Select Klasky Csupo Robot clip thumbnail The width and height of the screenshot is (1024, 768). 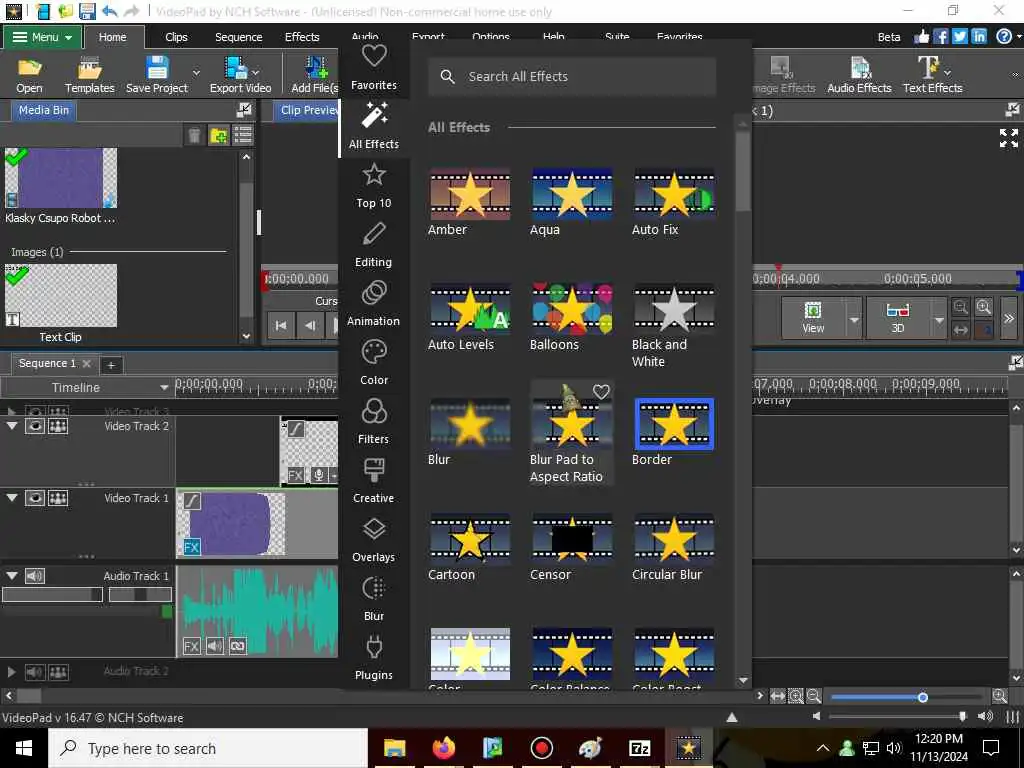(61, 178)
